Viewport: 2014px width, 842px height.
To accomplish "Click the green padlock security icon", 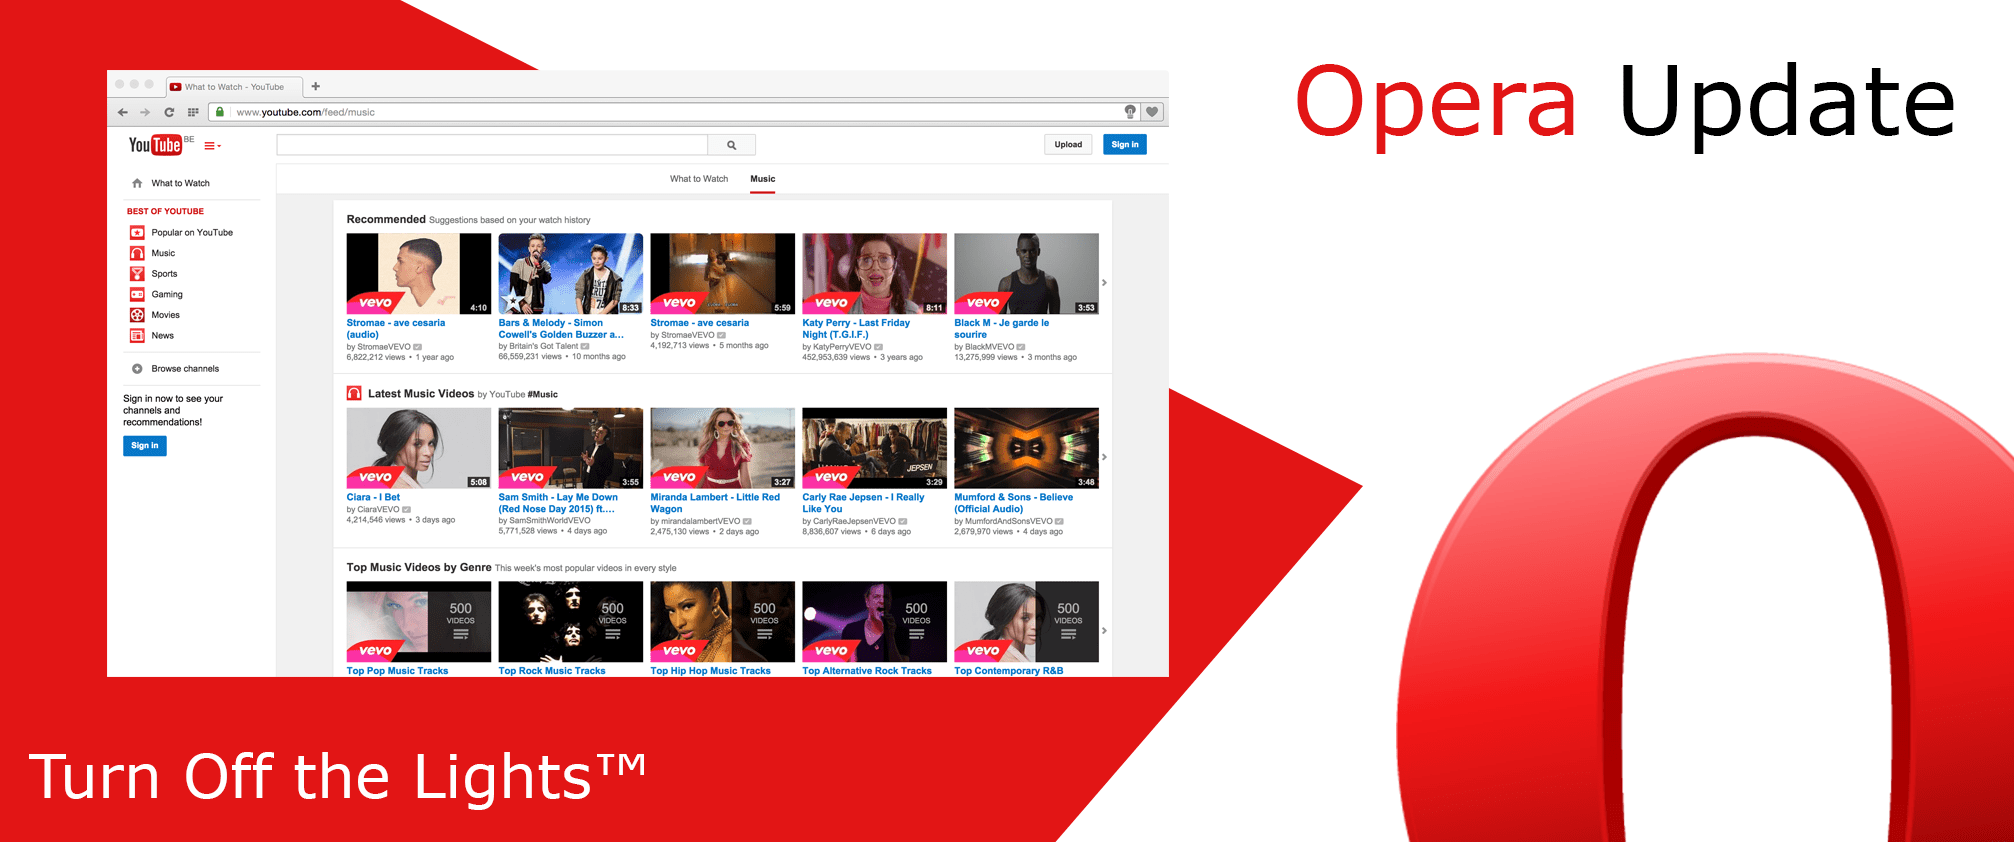I will [x=220, y=112].
